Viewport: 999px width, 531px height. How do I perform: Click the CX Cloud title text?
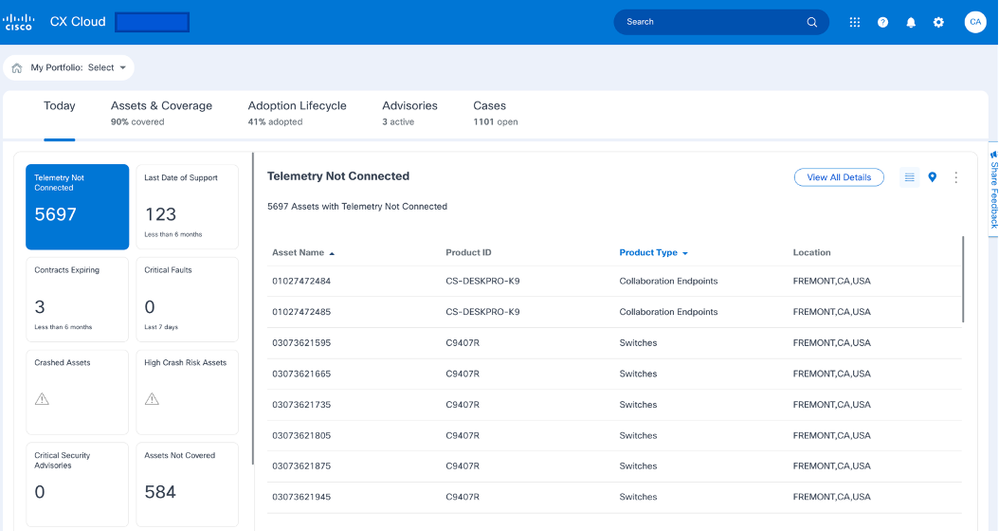coord(78,22)
